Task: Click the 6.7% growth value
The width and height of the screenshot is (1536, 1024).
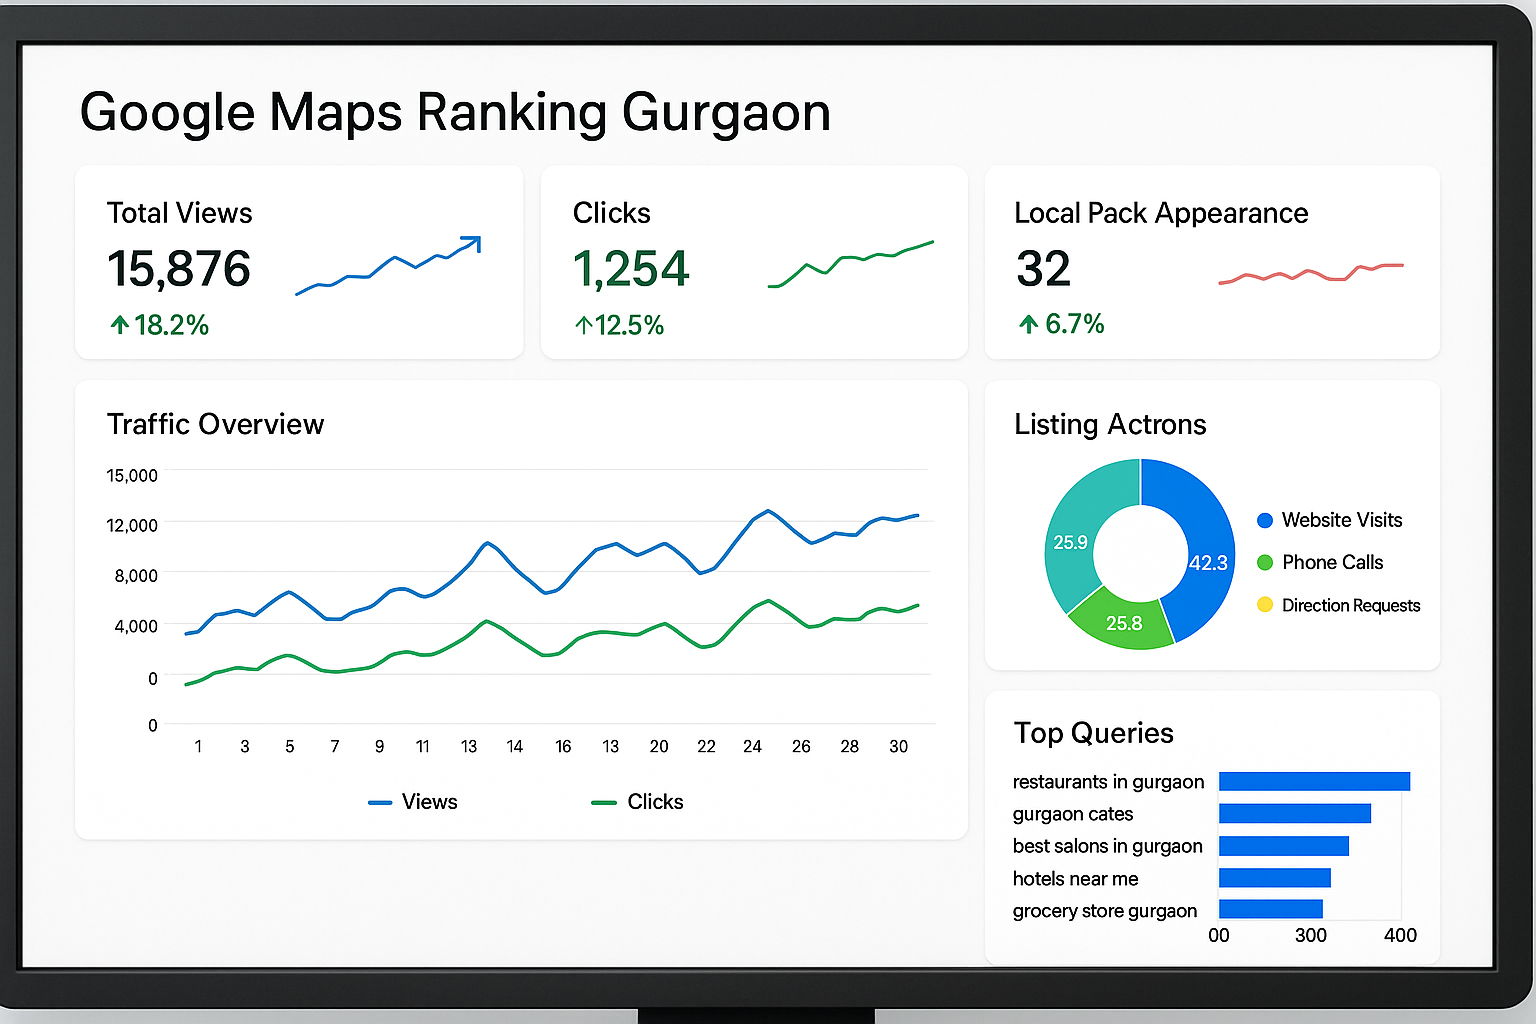Action: click(x=1075, y=324)
